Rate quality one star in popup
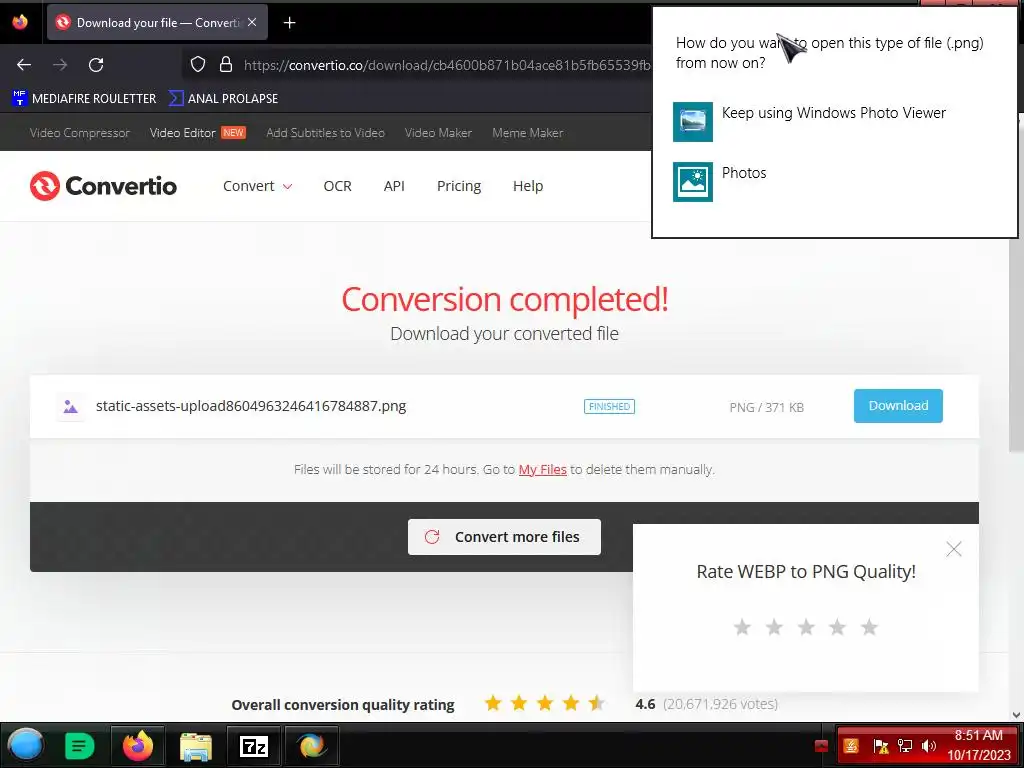This screenshot has height=768, width=1024. [742, 628]
